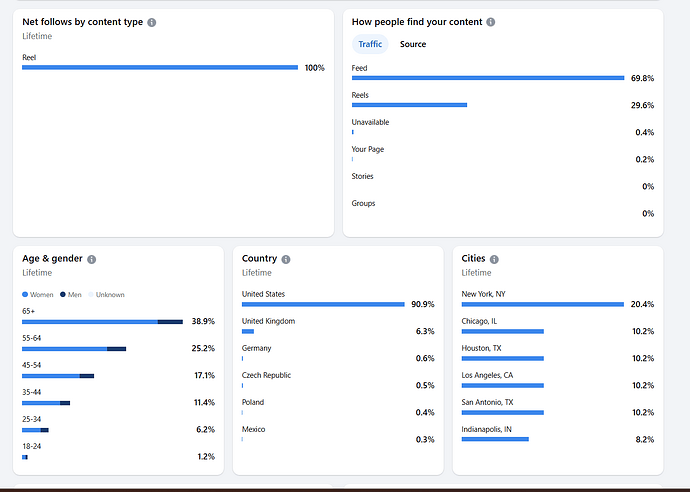Click the Women legend dot
690x492 pixels.
click(x=26, y=295)
